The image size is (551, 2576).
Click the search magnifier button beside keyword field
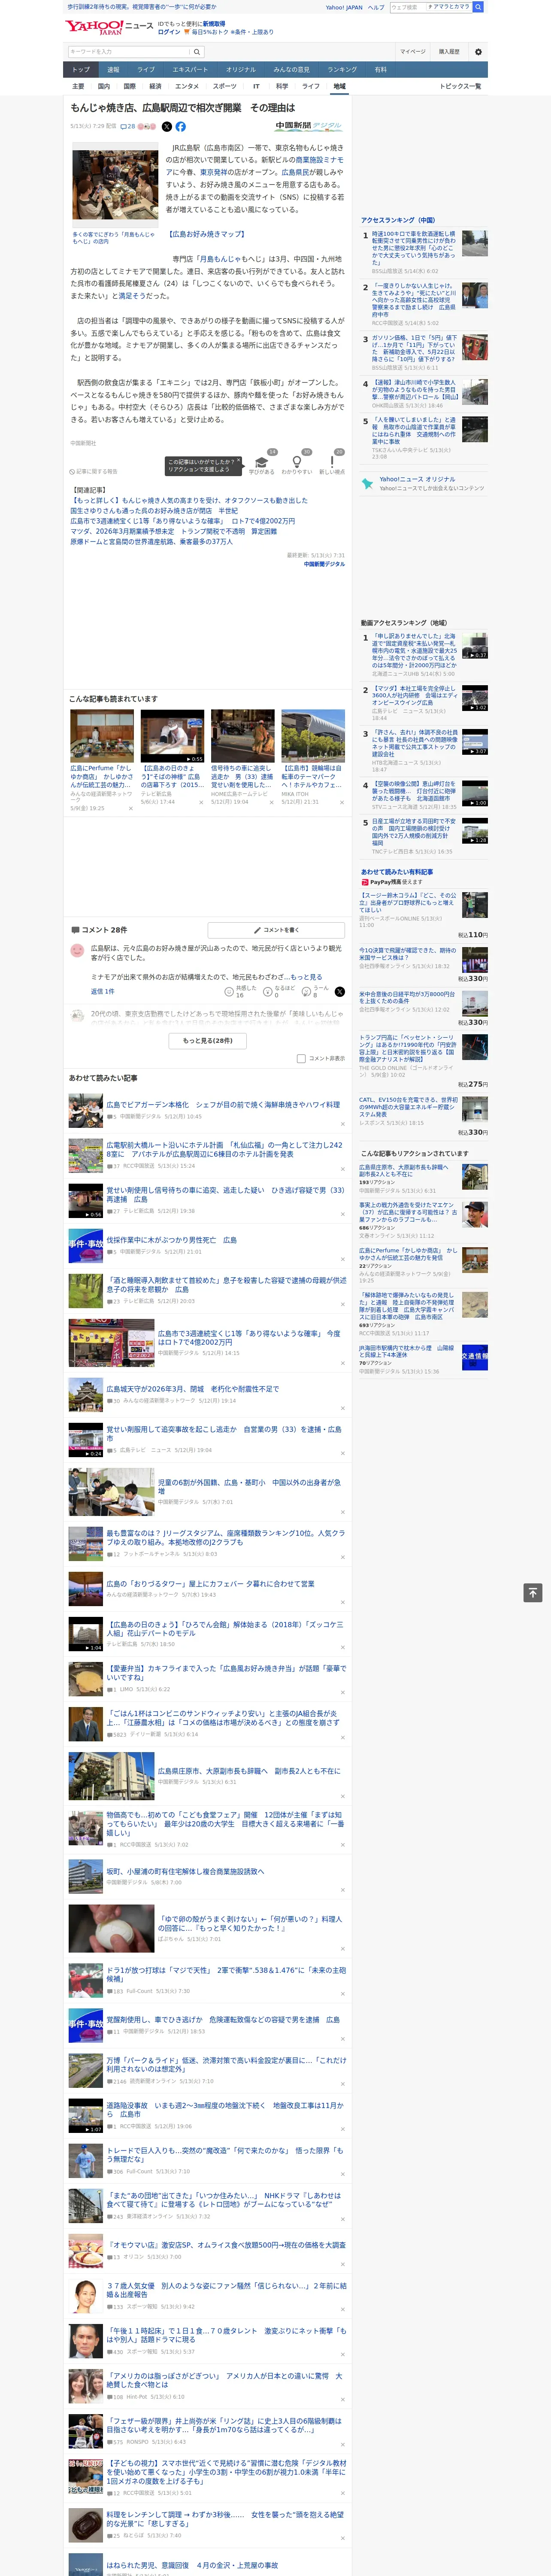(x=197, y=52)
